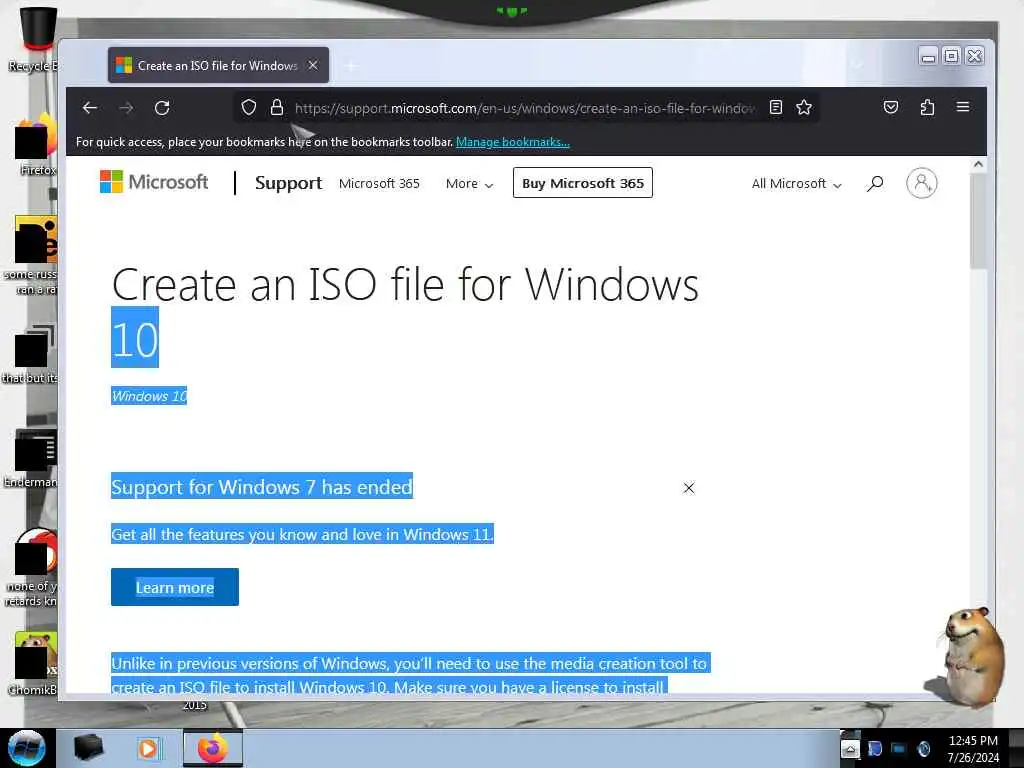
Task: Open the black box taskbar icon
Action: tap(88, 748)
